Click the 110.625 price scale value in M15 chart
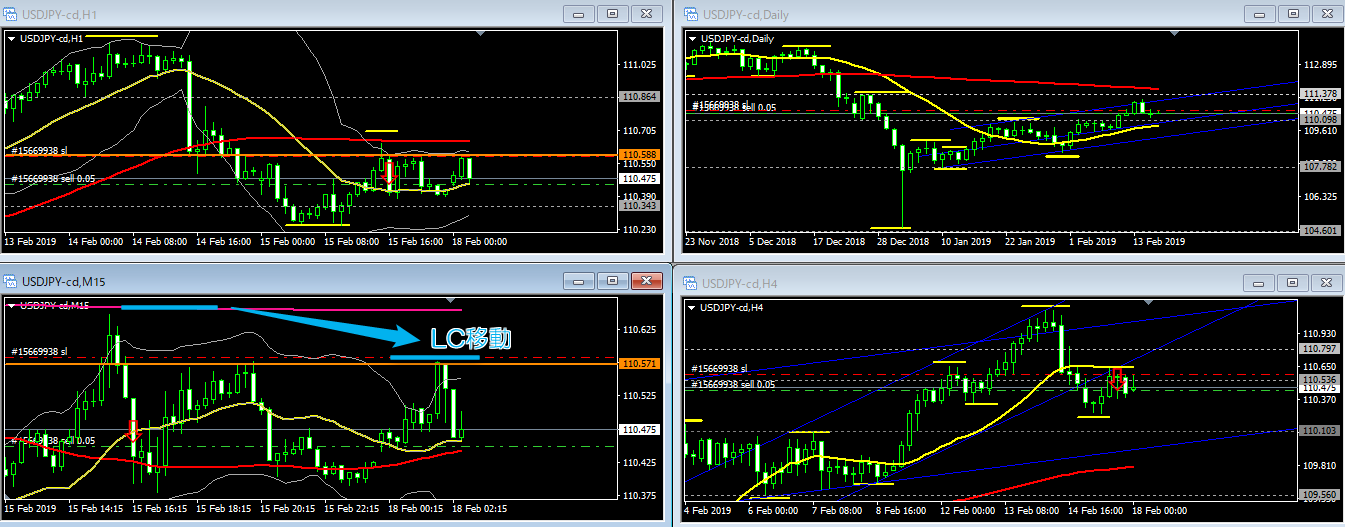 click(x=640, y=329)
